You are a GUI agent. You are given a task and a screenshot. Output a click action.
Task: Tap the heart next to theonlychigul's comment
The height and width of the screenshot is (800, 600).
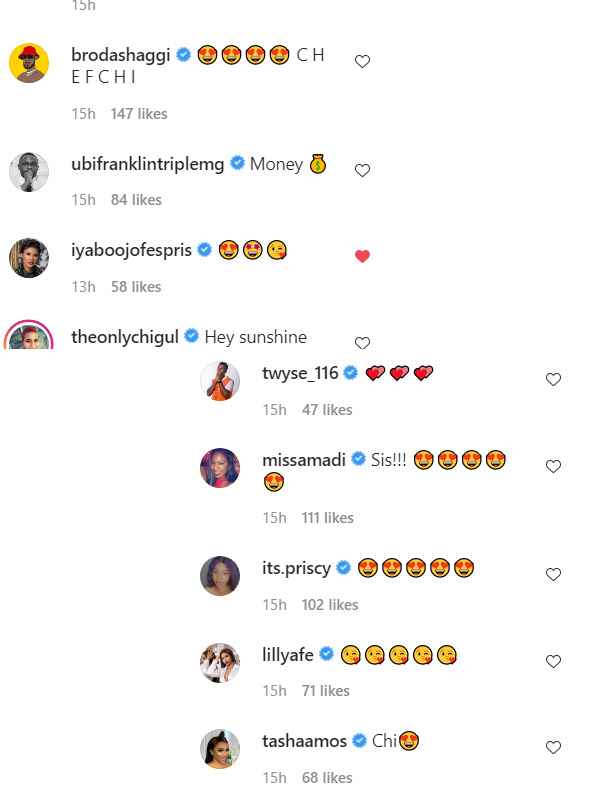(362, 343)
